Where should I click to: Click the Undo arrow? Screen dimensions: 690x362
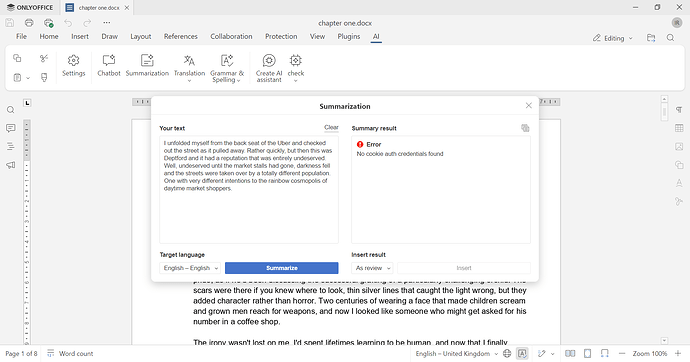click(68, 23)
